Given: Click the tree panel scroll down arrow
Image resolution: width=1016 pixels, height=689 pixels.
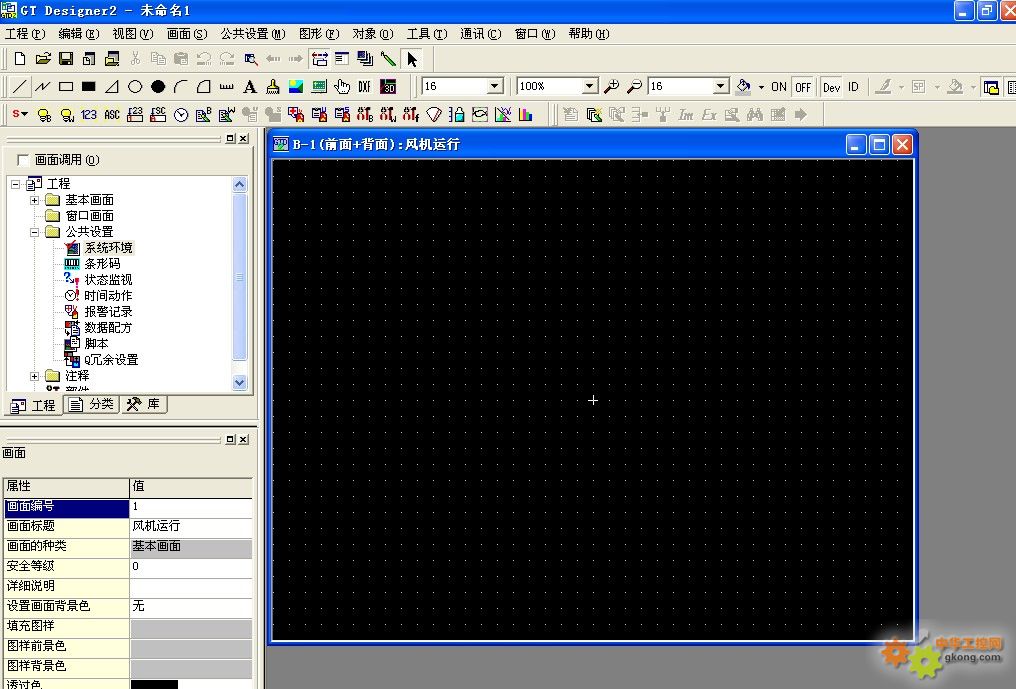Looking at the screenshot, I should coord(239,382).
